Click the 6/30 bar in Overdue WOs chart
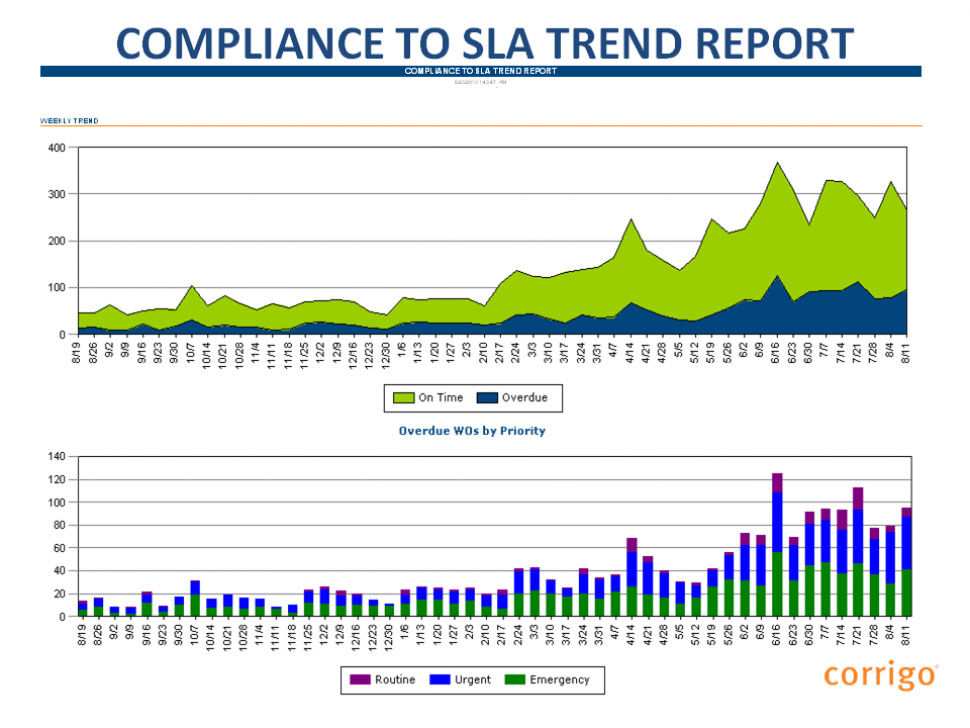 coord(809,564)
